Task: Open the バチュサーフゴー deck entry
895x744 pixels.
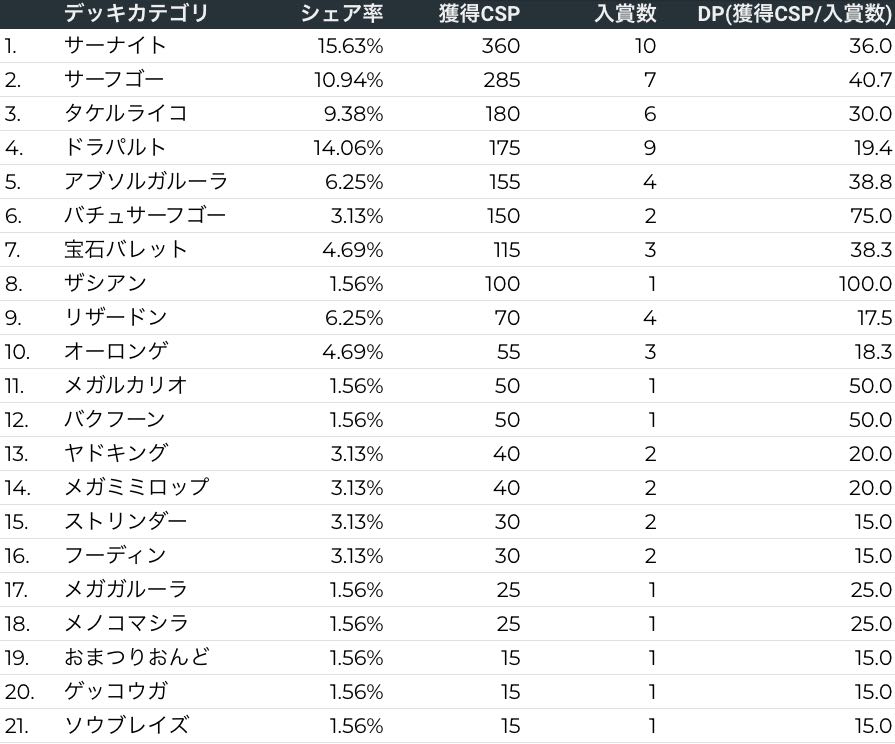Action: click(x=145, y=216)
